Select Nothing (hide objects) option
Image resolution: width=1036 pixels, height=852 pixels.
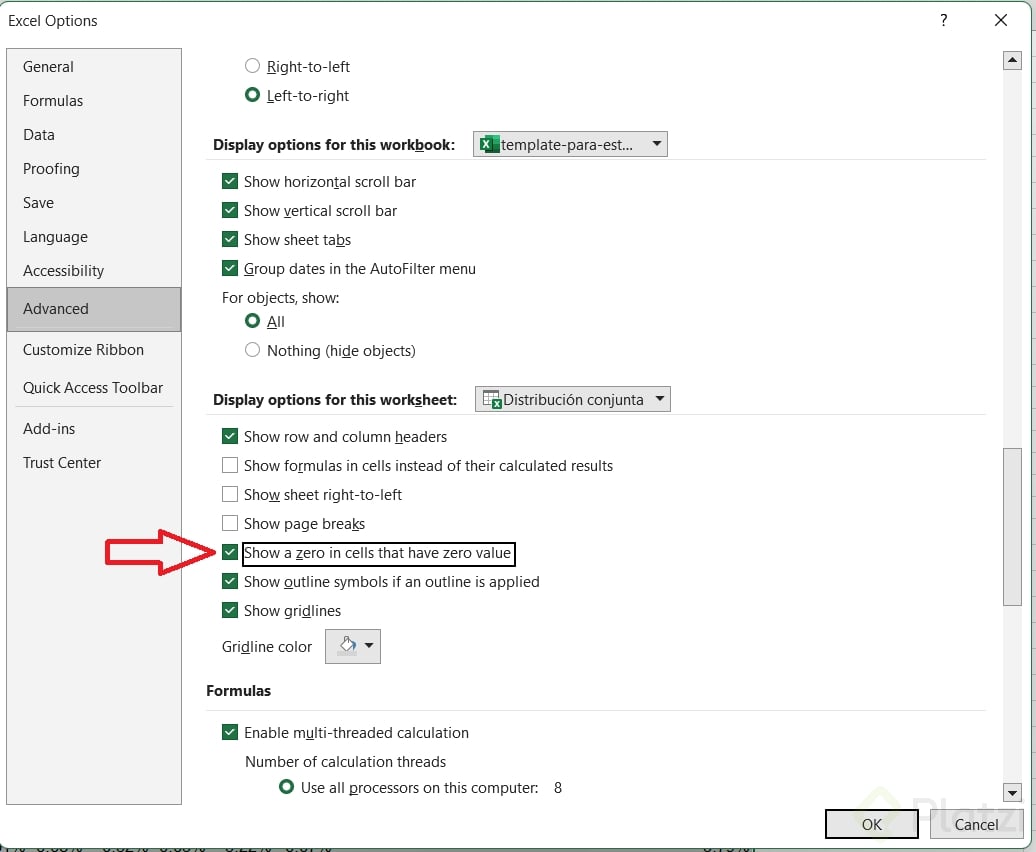(x=252, y=350)
